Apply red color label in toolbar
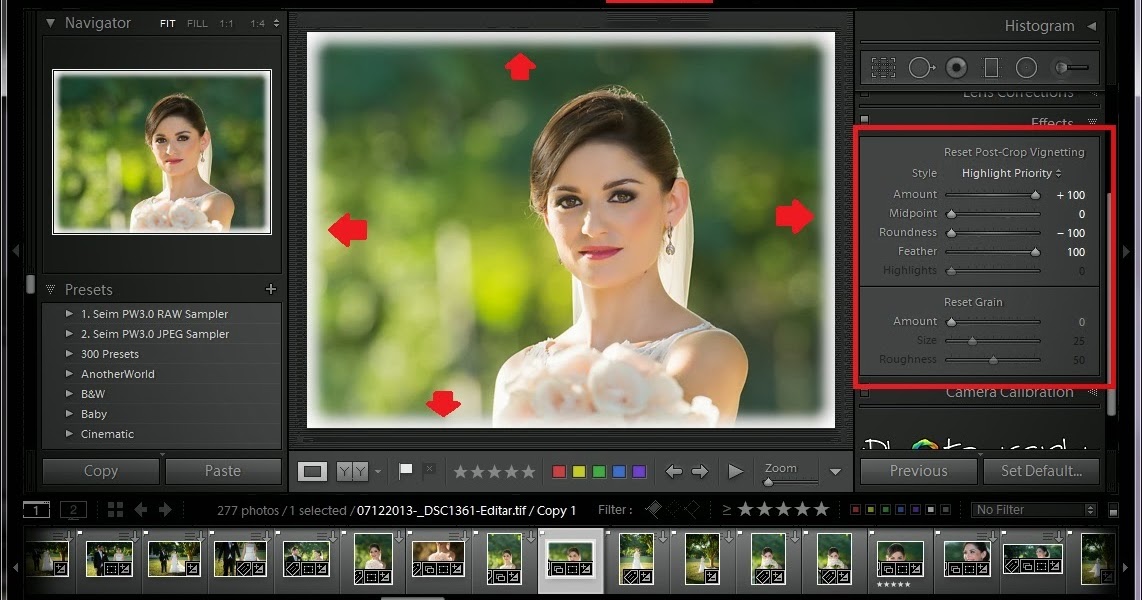 click(x=559, y=472)
